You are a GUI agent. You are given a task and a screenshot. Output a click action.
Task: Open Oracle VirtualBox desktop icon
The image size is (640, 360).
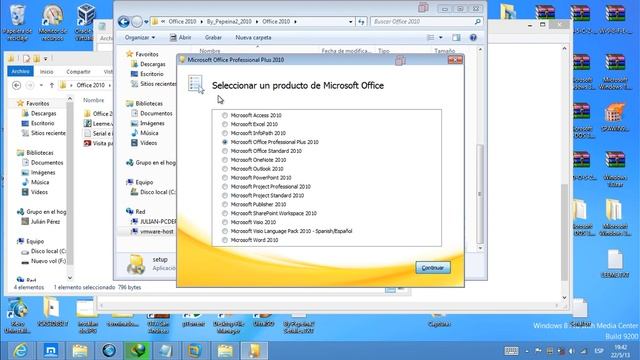[85, 22]
